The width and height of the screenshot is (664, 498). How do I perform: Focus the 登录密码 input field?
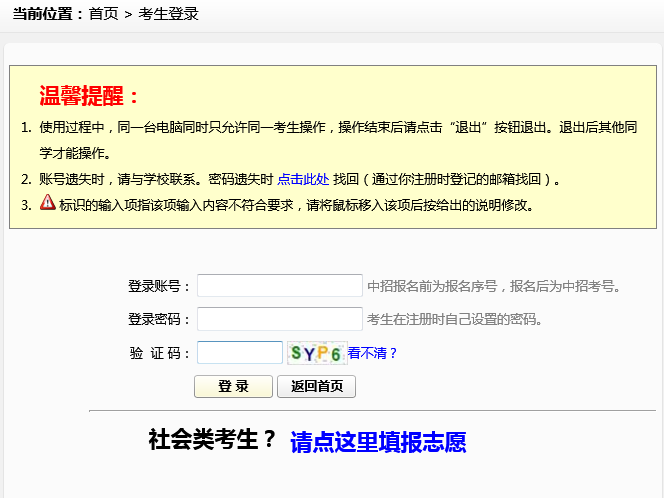pos(280,319)
